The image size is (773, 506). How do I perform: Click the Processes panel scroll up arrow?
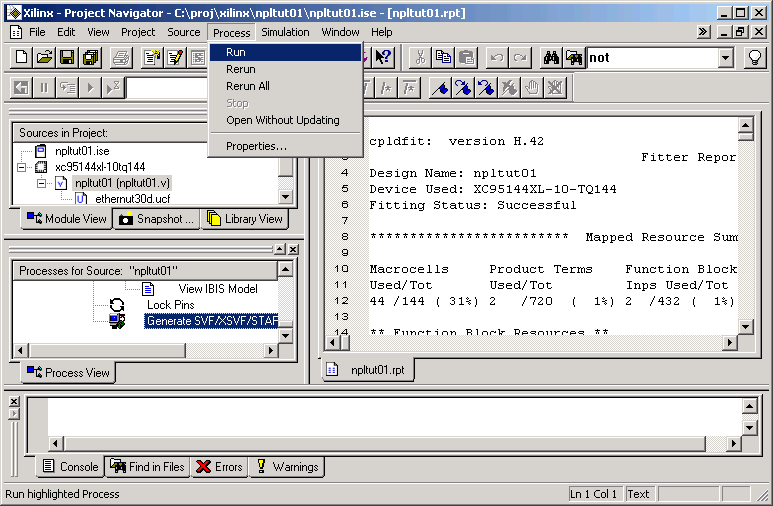point(285,269)
